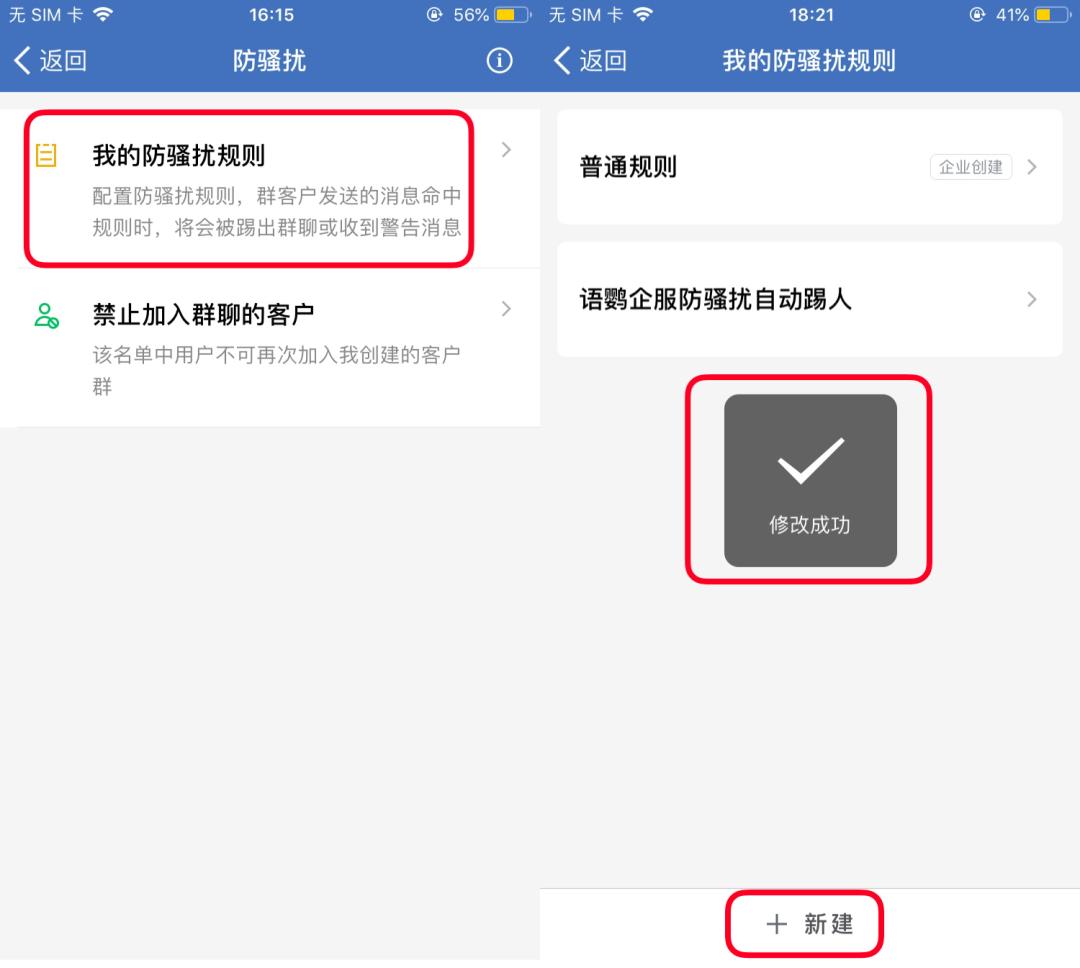Tap the 修改成功 toast message

click(811, 481)
